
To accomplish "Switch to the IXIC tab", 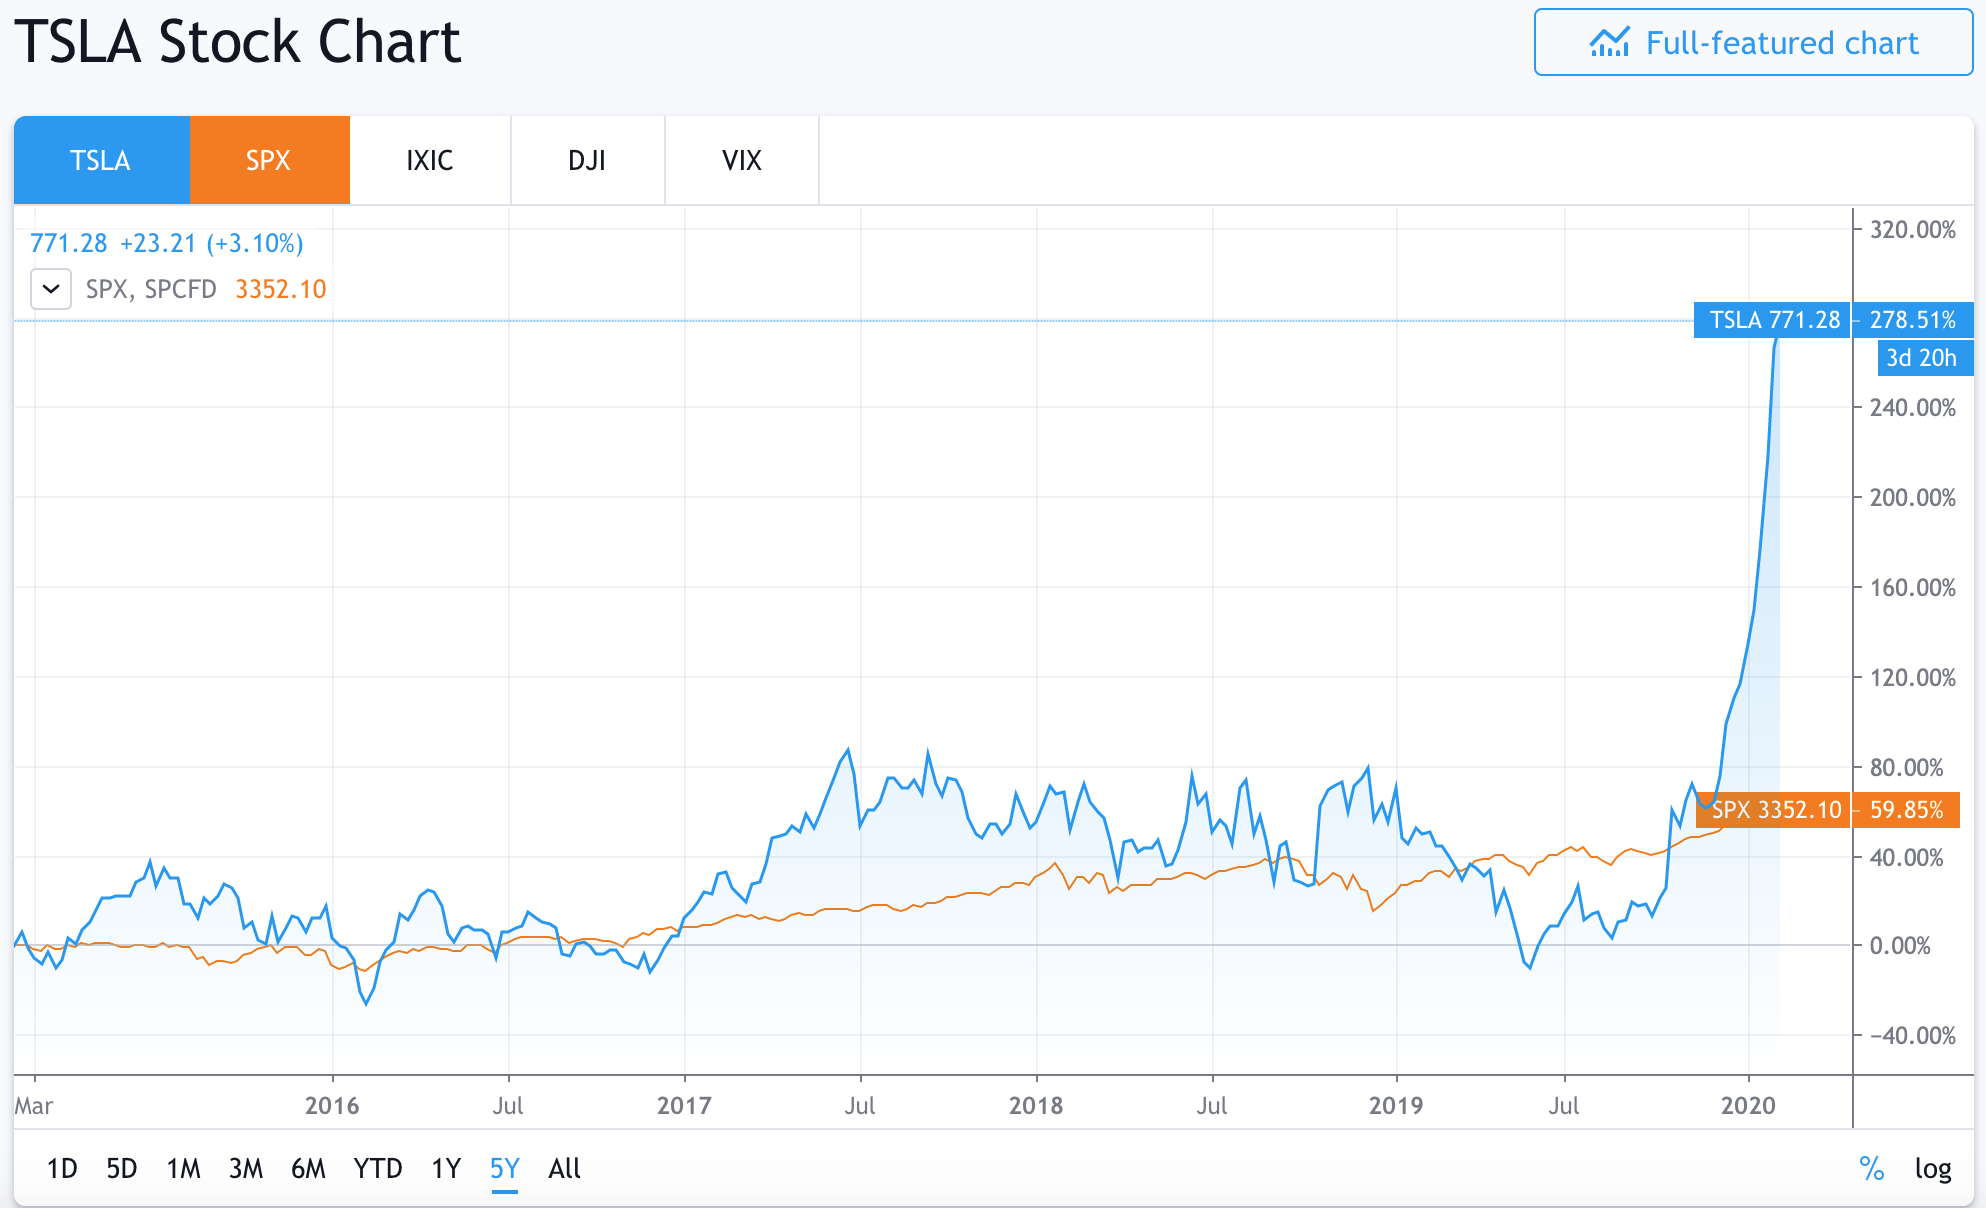I will (430, 160).
